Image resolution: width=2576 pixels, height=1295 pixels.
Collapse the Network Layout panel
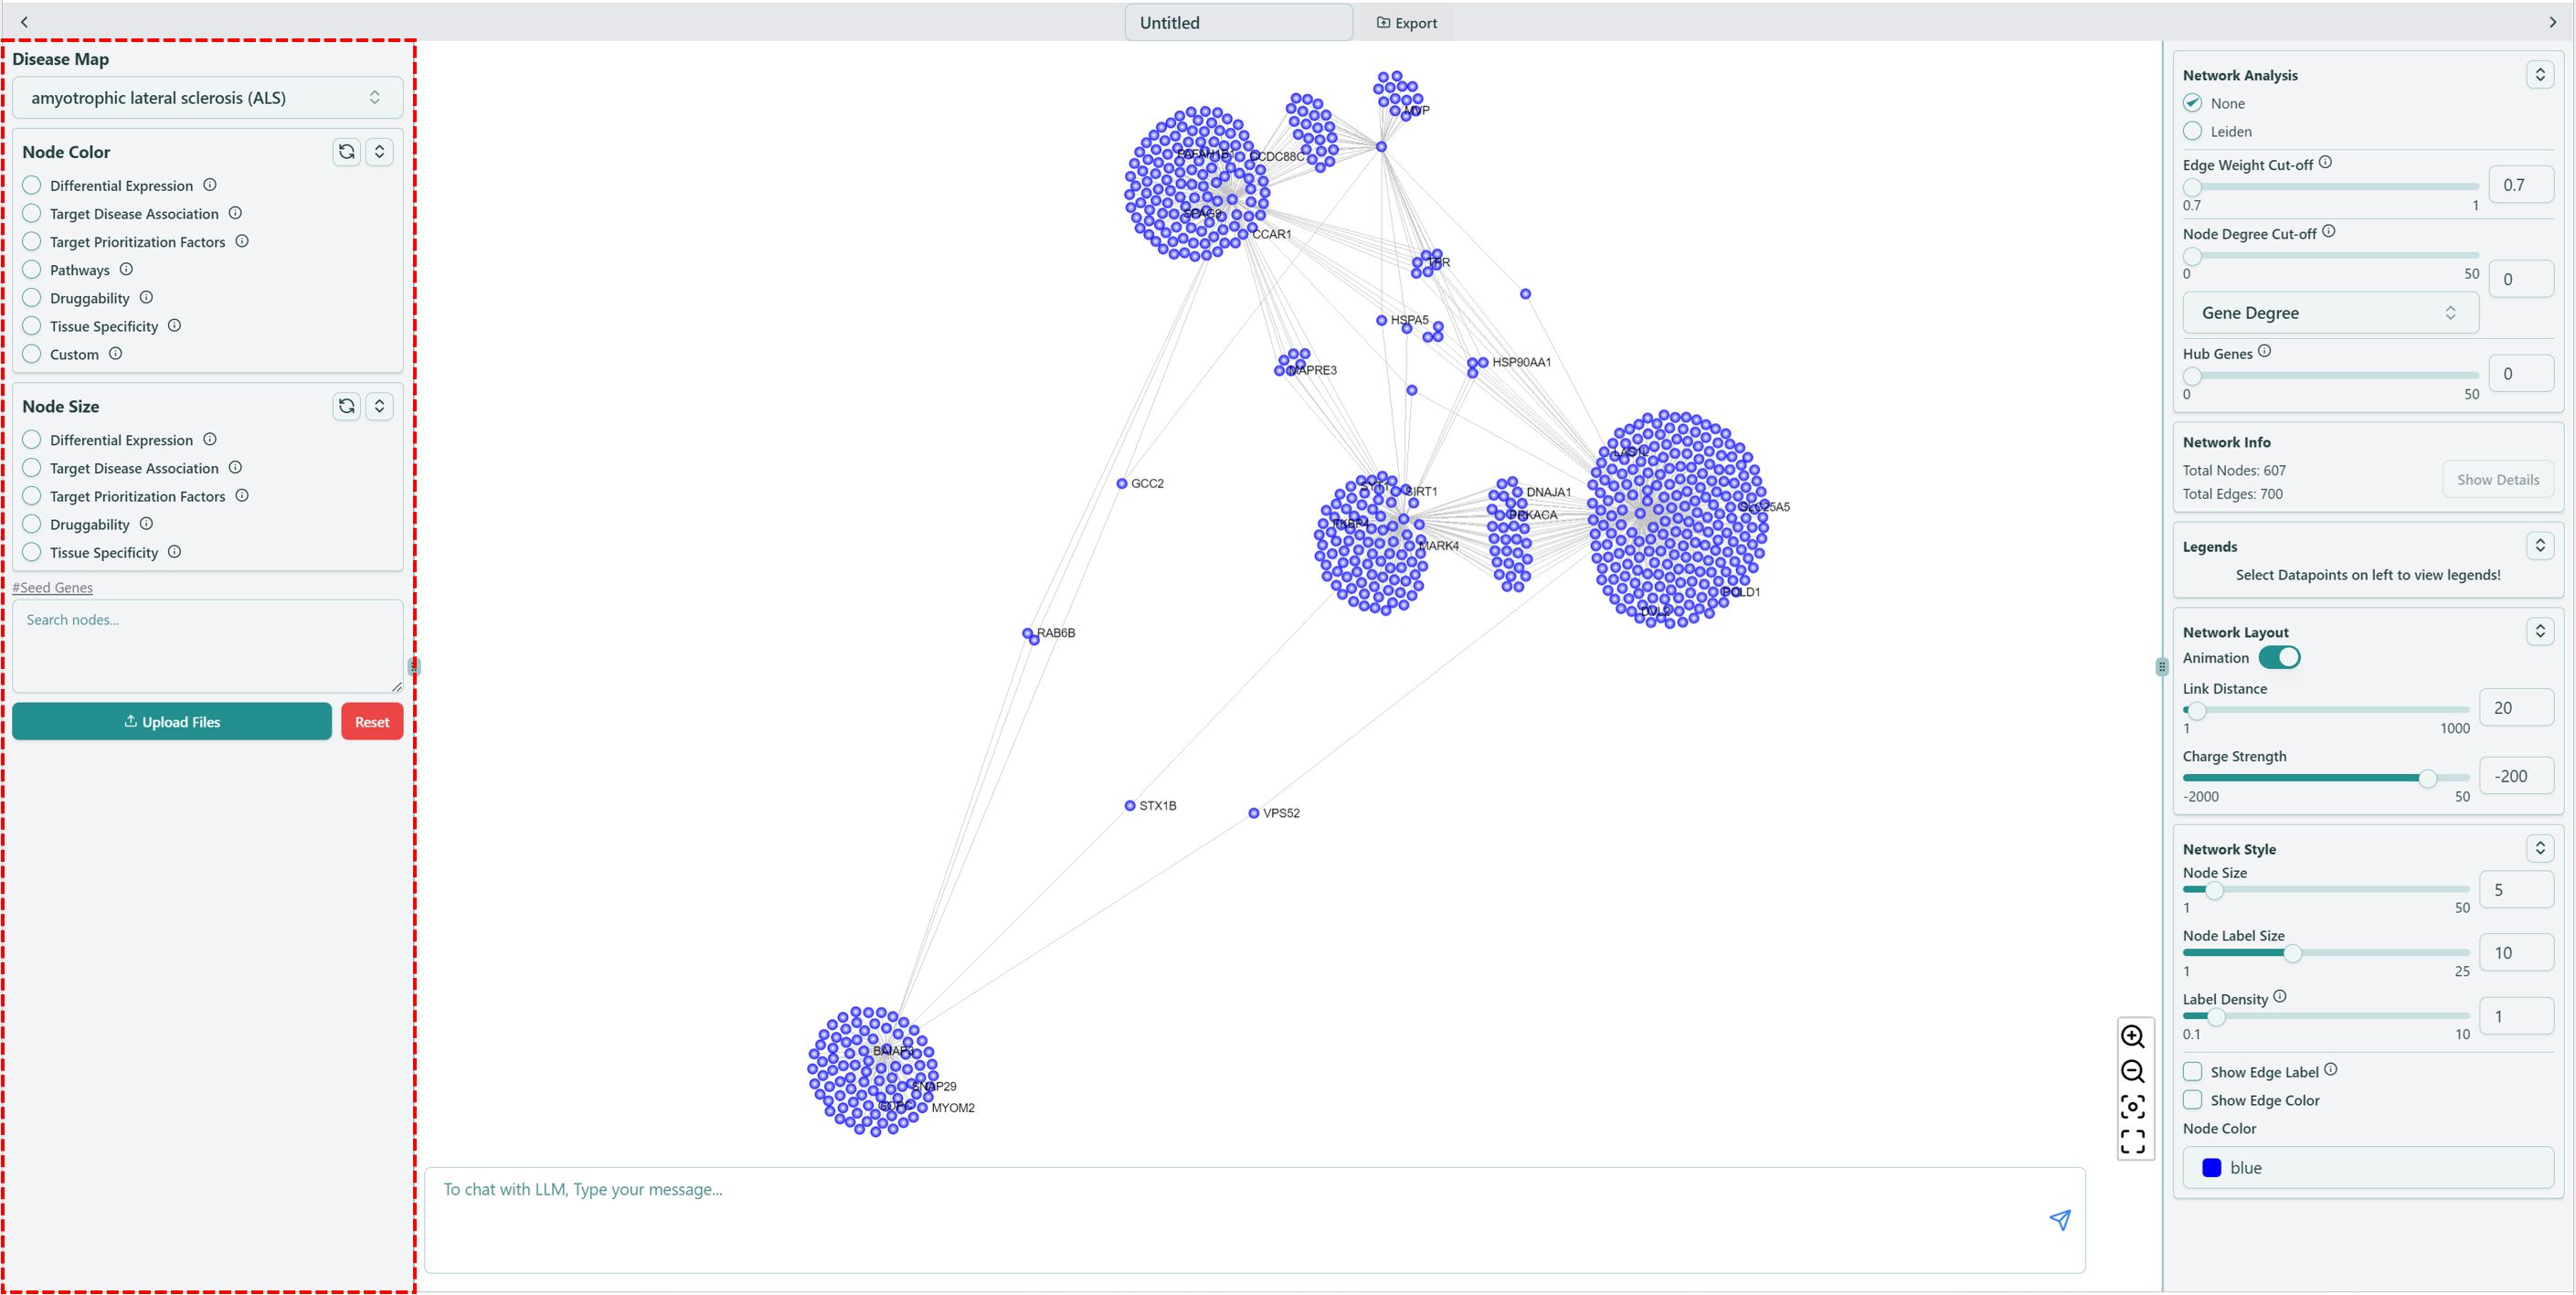coord(2541,631)
